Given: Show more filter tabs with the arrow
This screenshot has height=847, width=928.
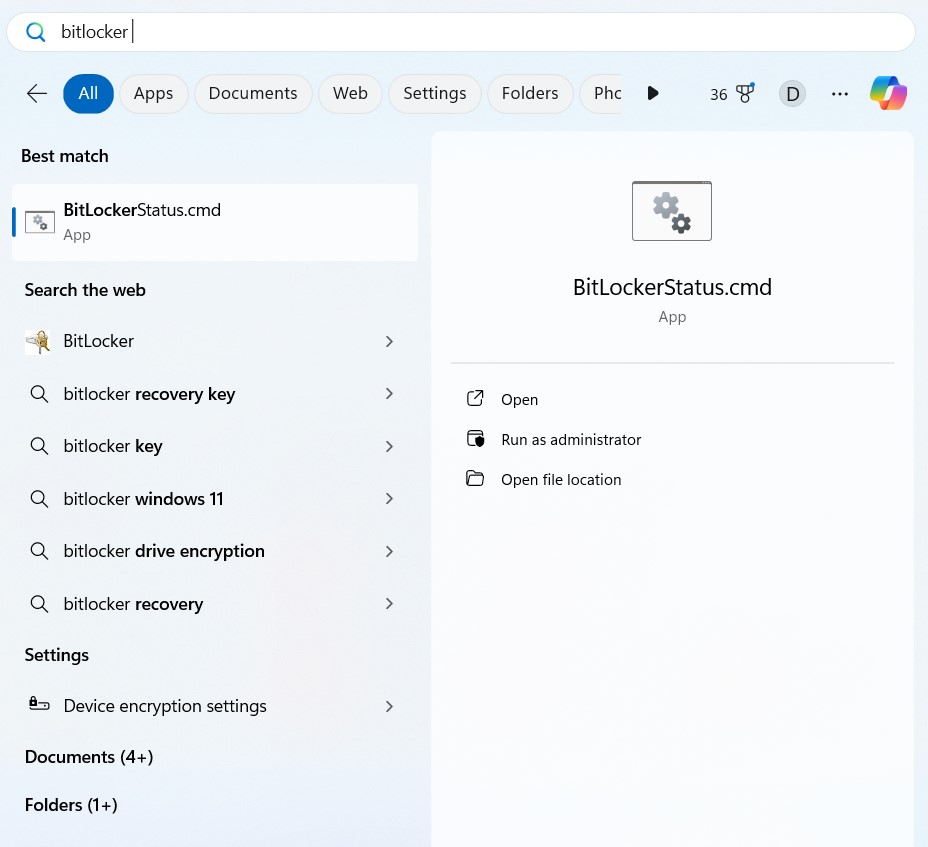Looking at the screenshot, I should pyautogui.click(x=652, y=93).
